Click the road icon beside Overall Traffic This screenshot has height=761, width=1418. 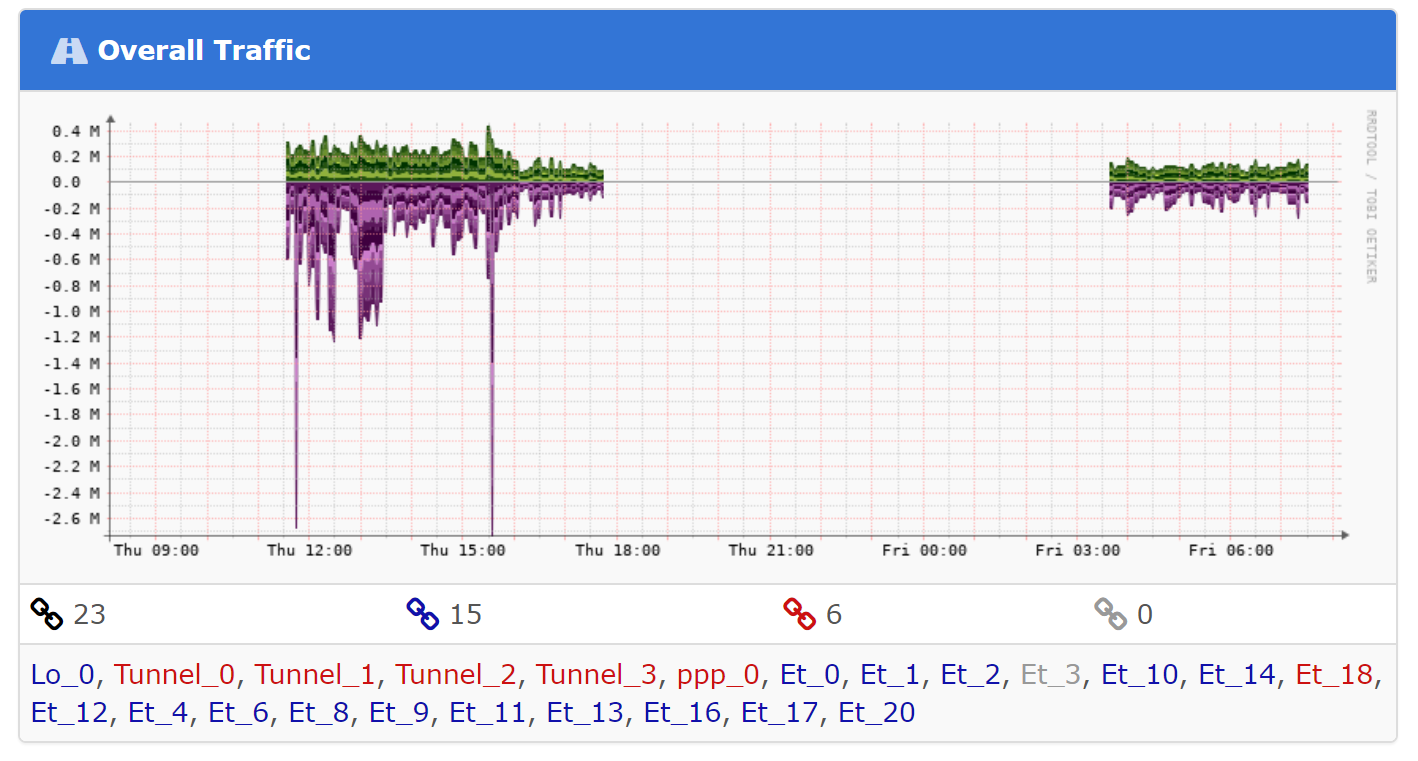[69, 51]
